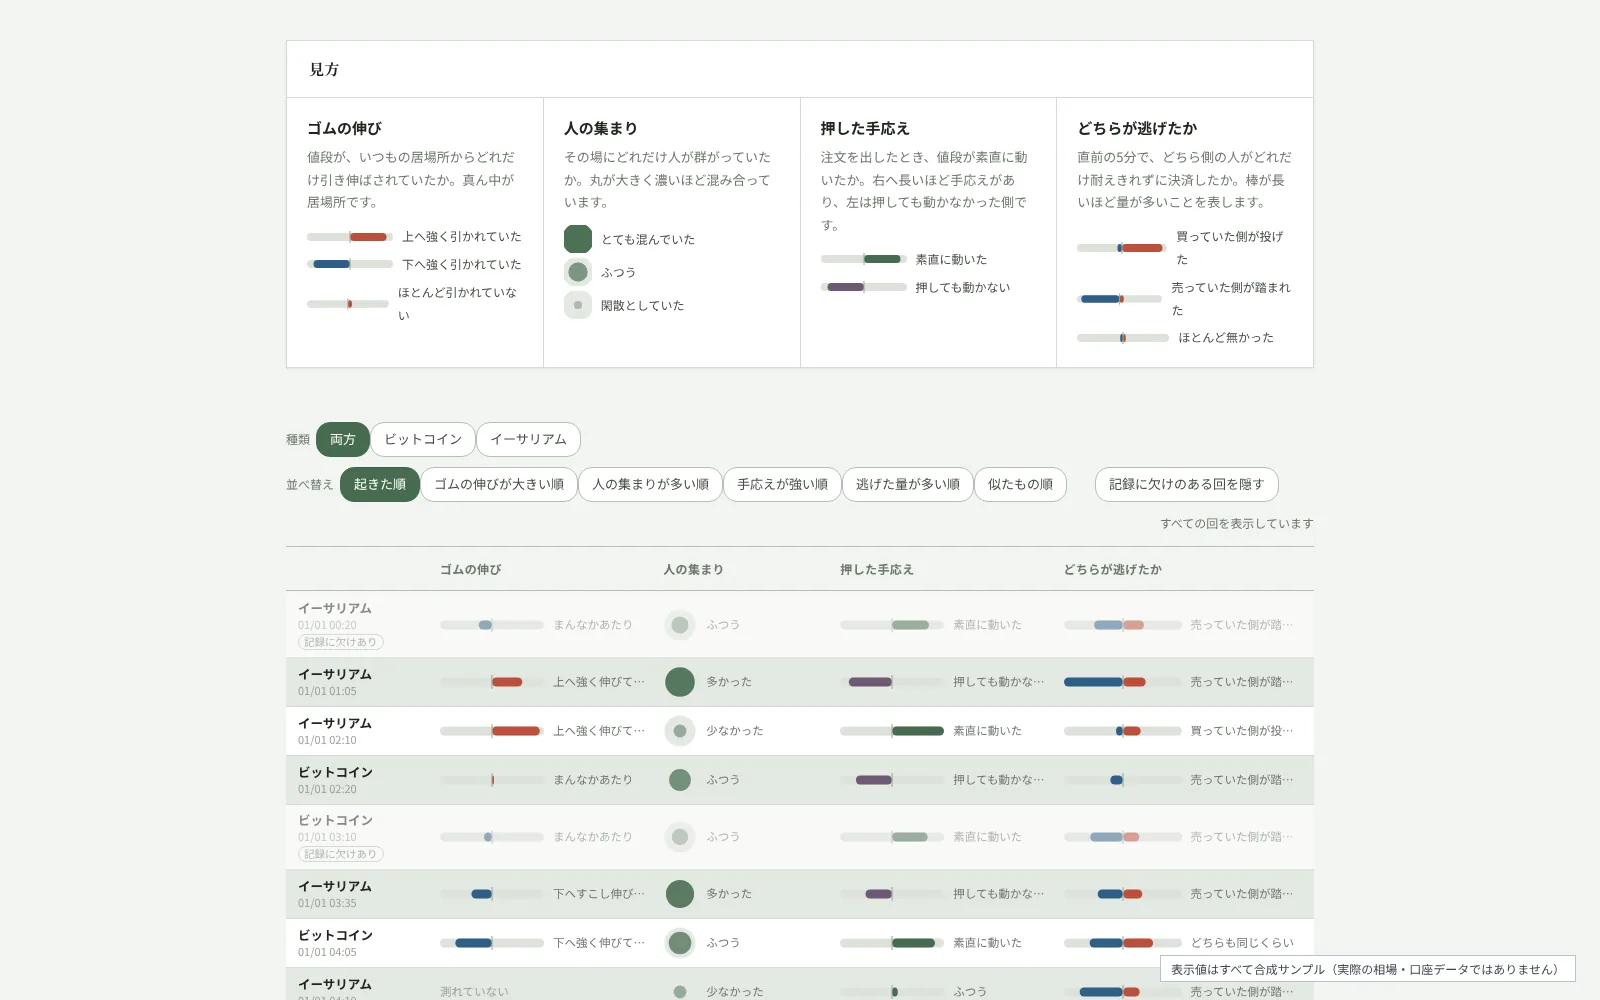Select the イーサリアム 01/01 02:10 row title

coord(335,723)
